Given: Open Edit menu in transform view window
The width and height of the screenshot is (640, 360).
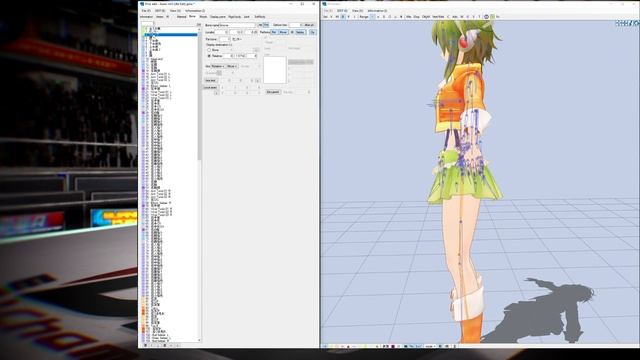Looking at the screenshot, I should point(342,11).
